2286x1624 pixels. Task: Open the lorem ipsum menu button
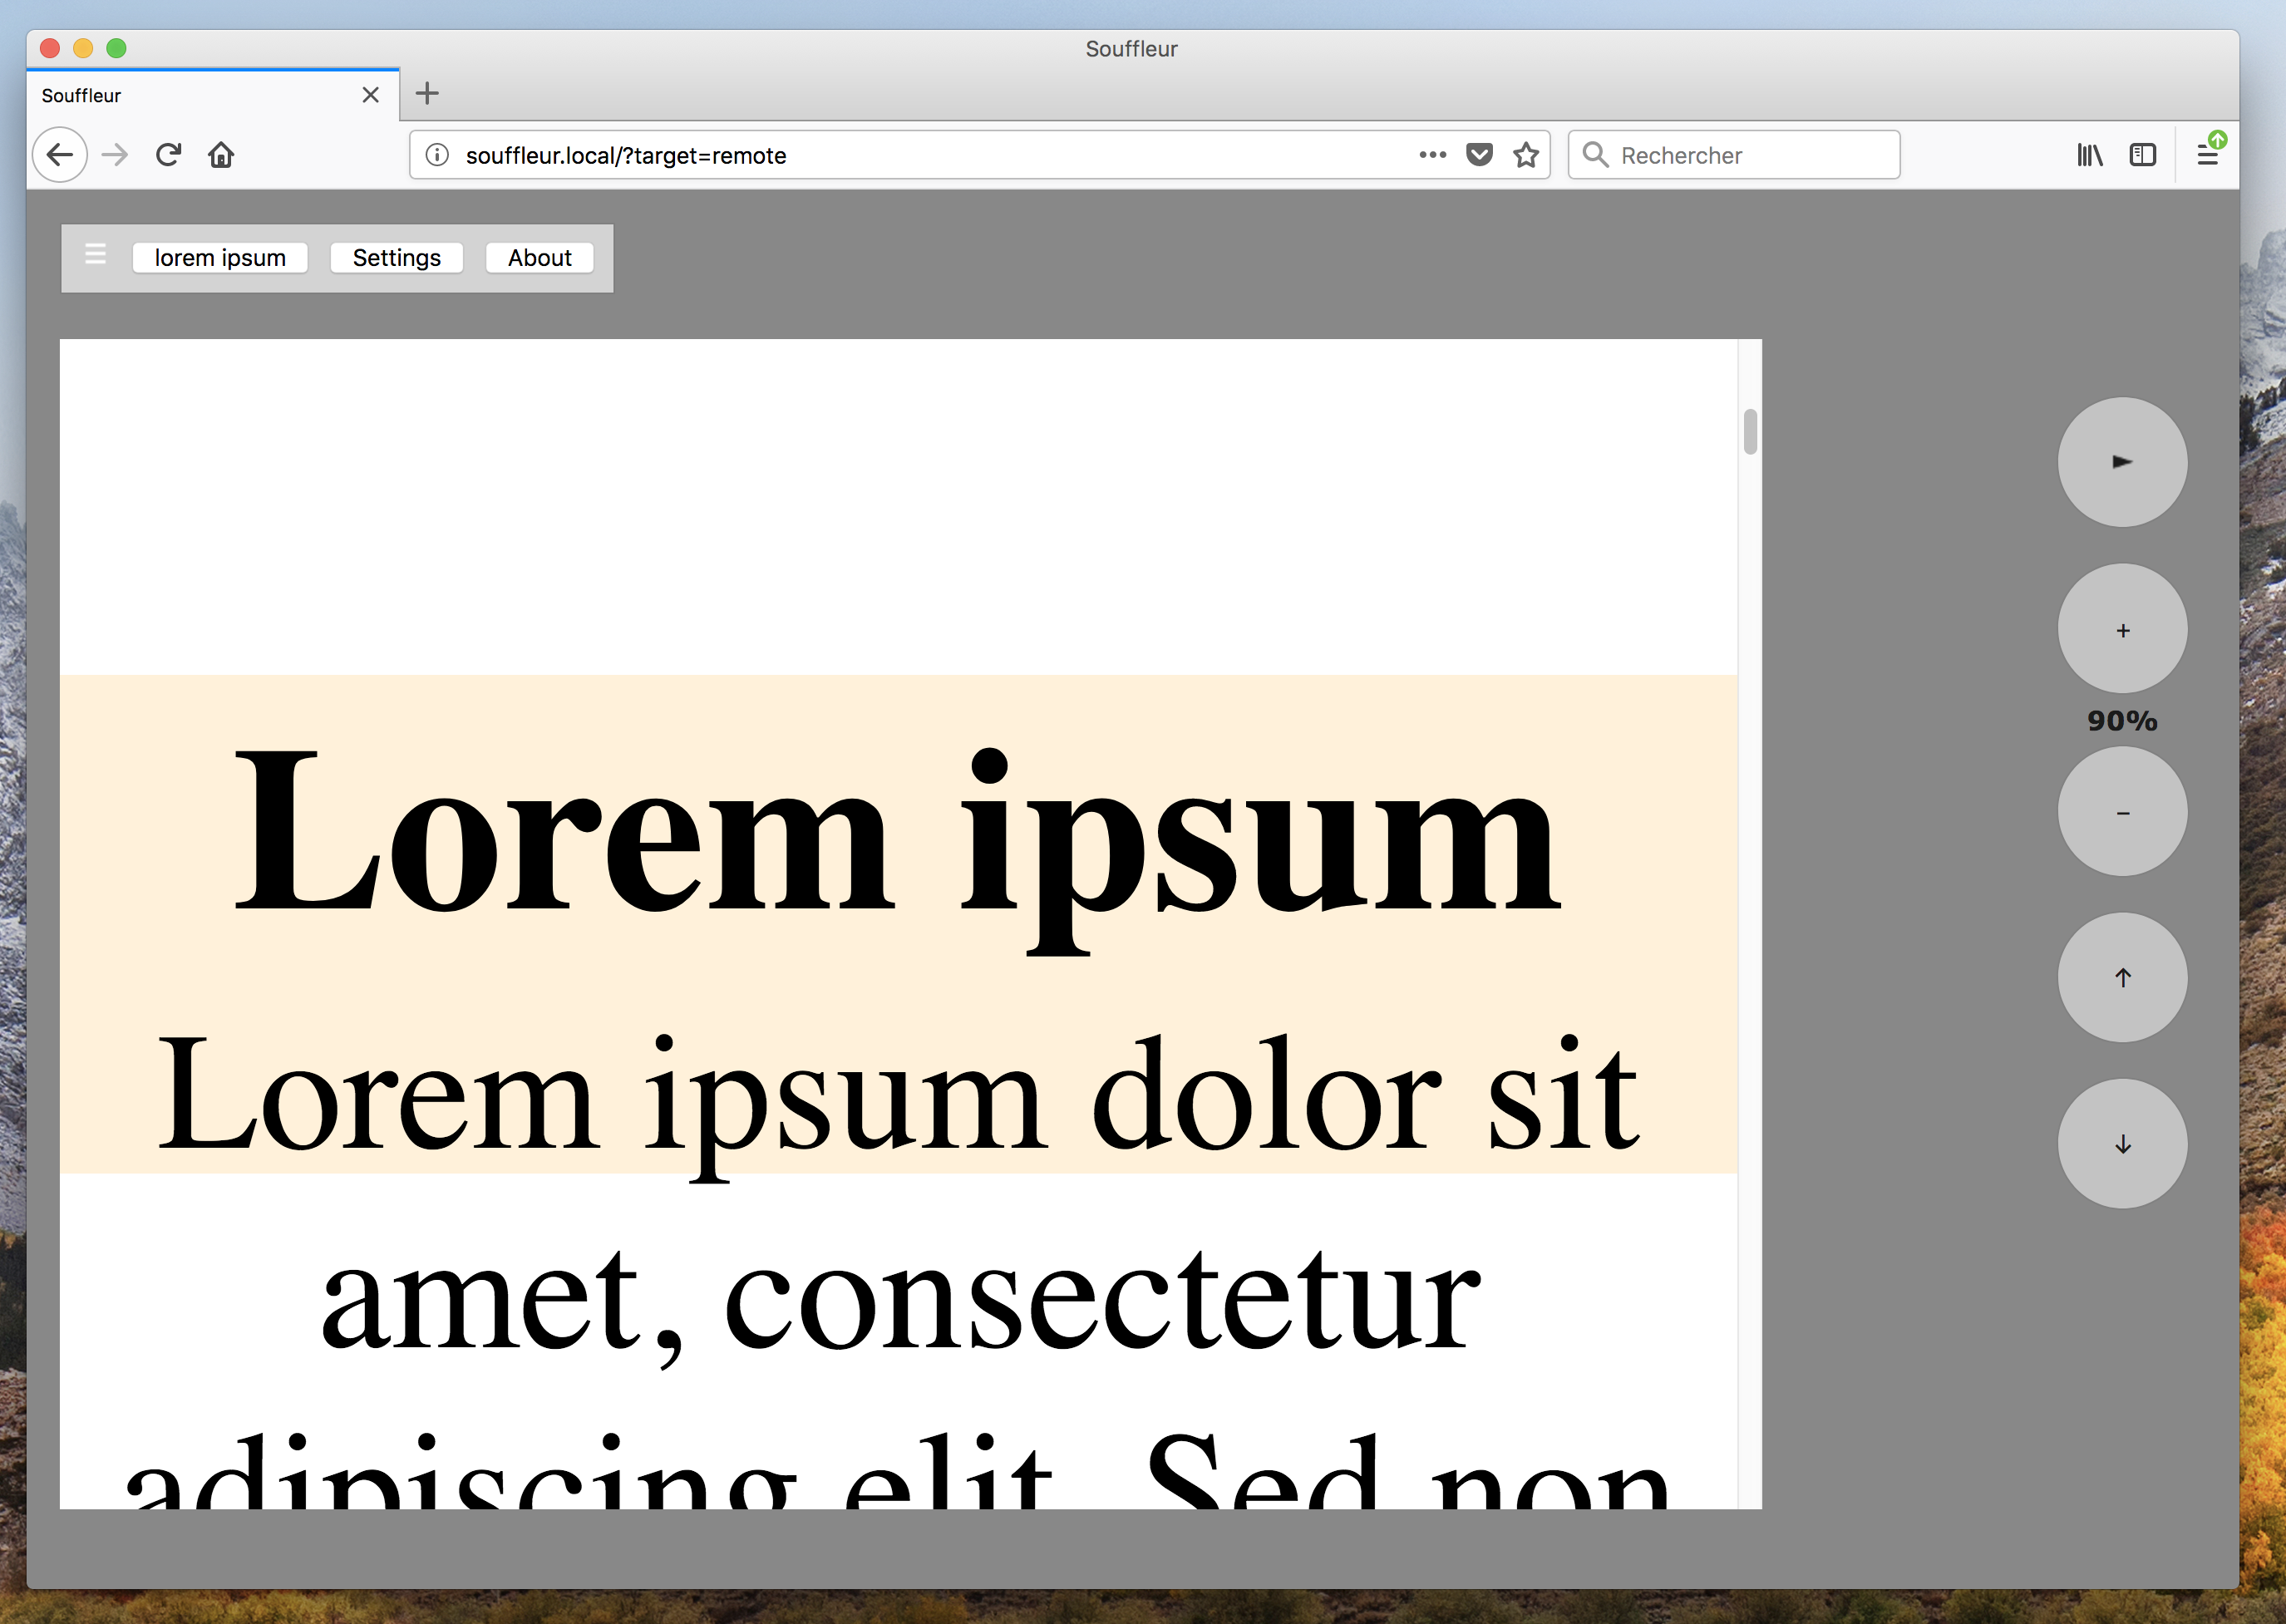(x=220, y=258)
